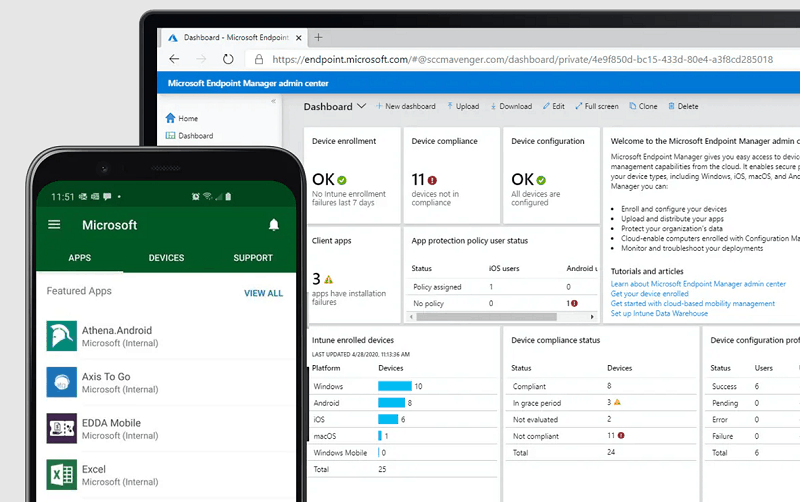Tap the battery icon in phone status bar

(228, 196)
